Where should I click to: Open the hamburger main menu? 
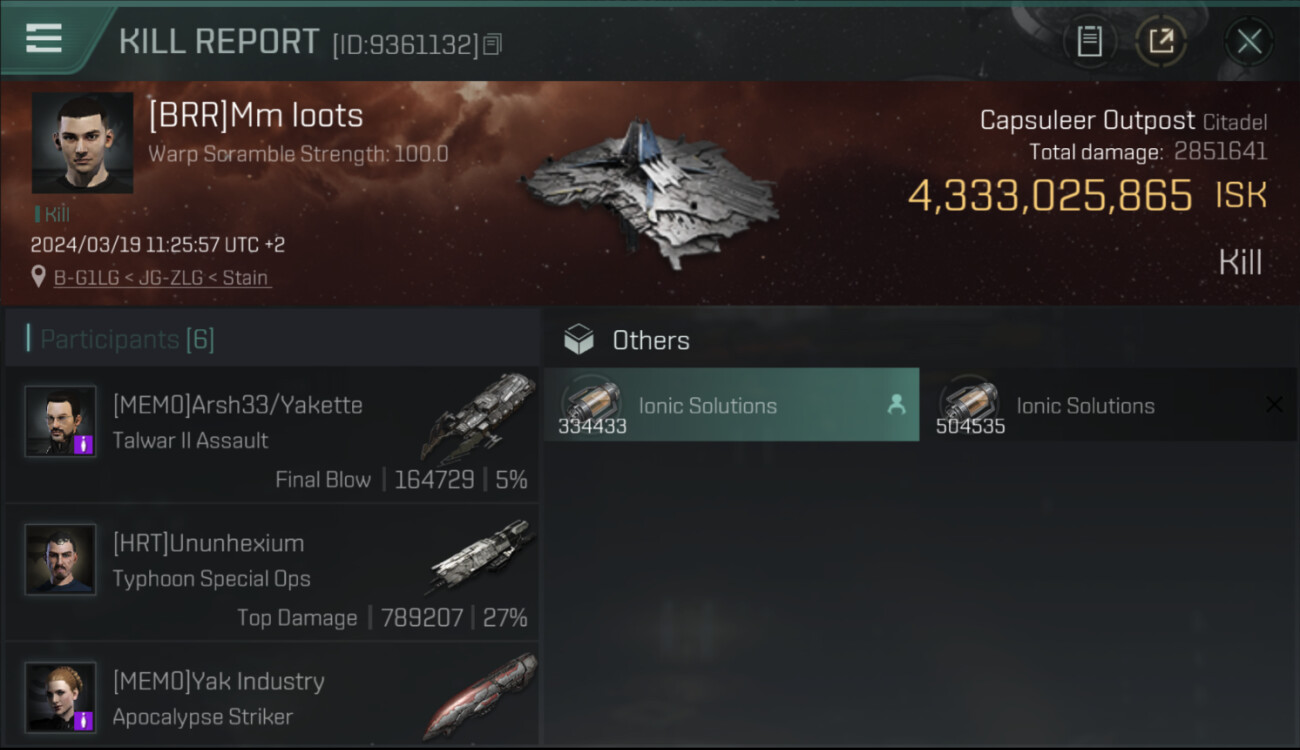click(x=44, y=39)
